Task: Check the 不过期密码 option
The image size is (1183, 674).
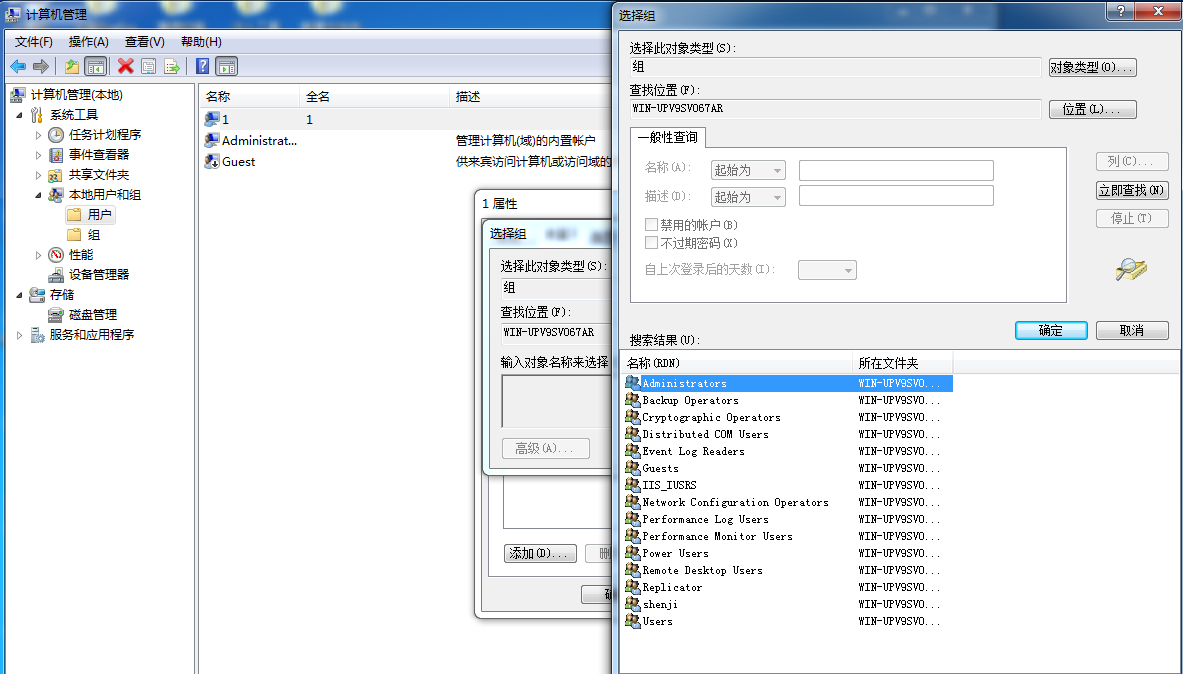Action: point(651,241)
